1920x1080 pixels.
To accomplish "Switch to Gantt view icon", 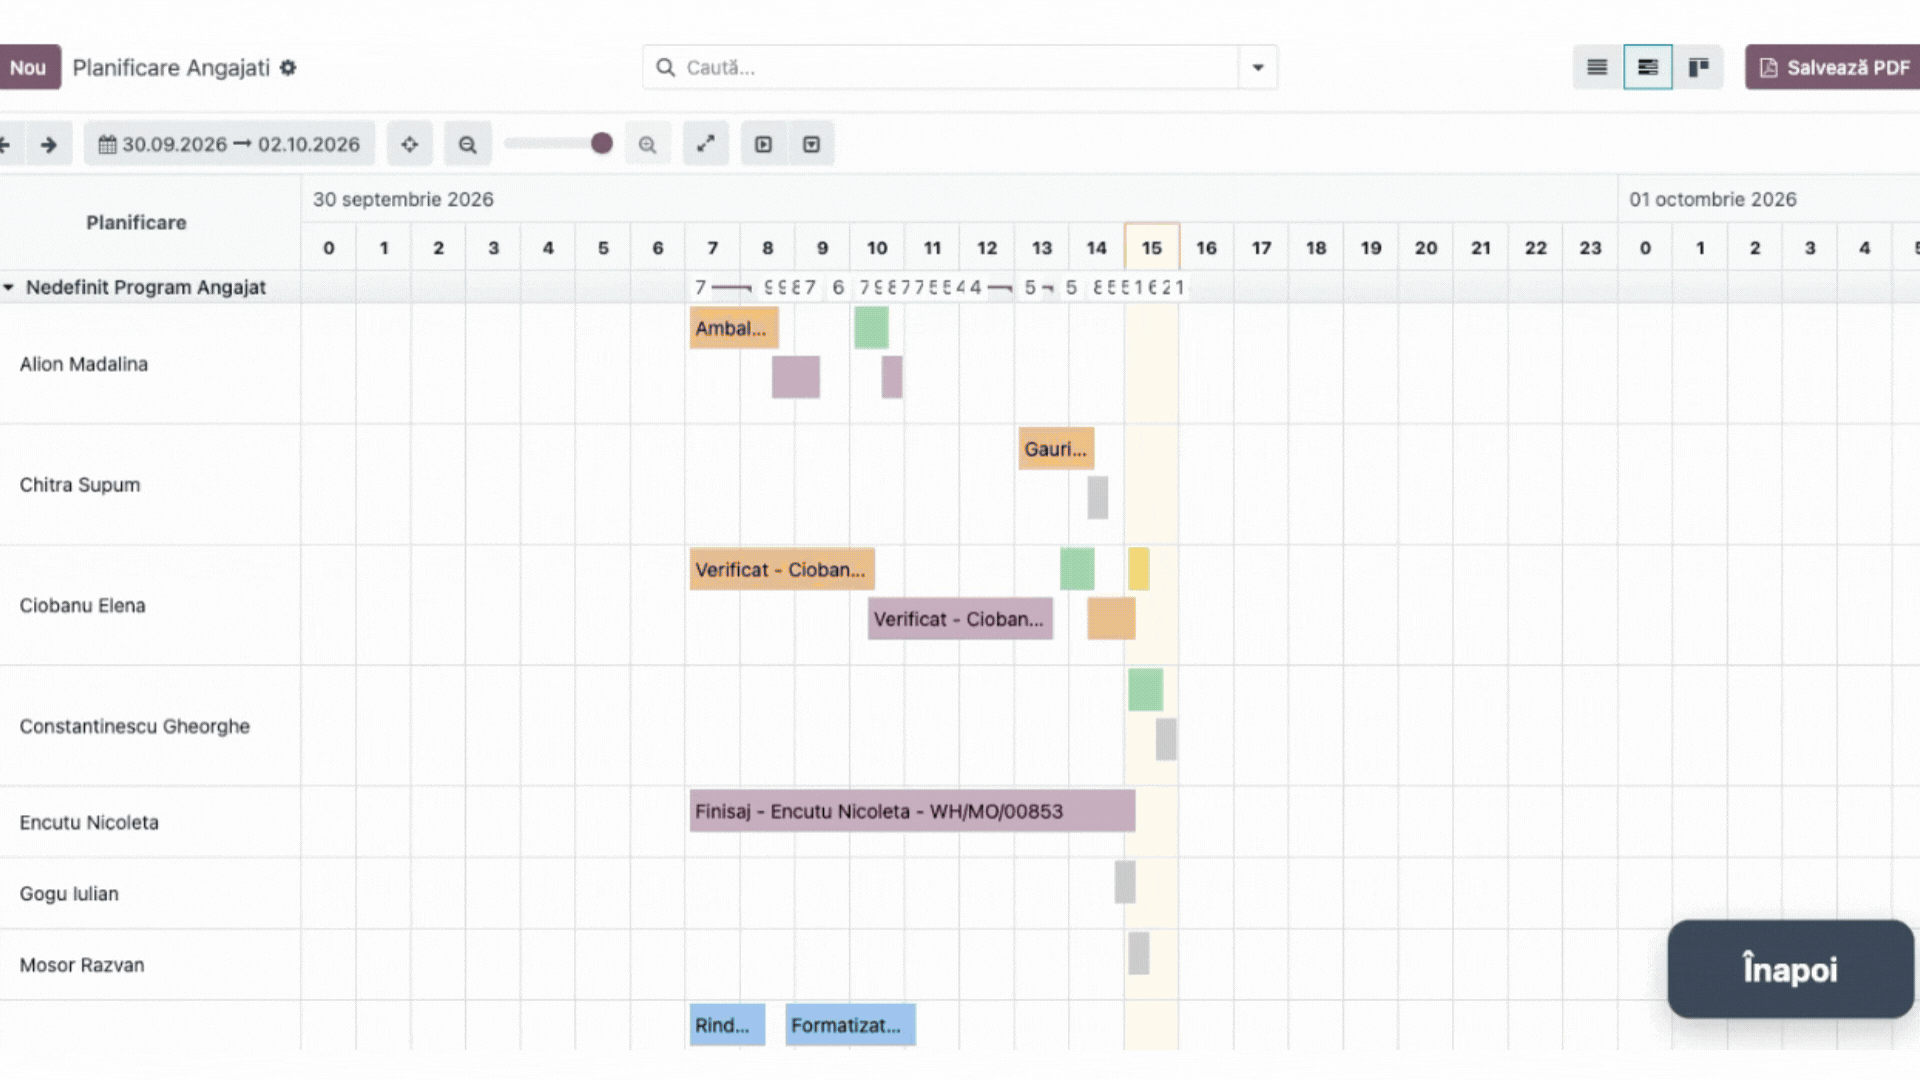I will click(x=1648, y=67).
